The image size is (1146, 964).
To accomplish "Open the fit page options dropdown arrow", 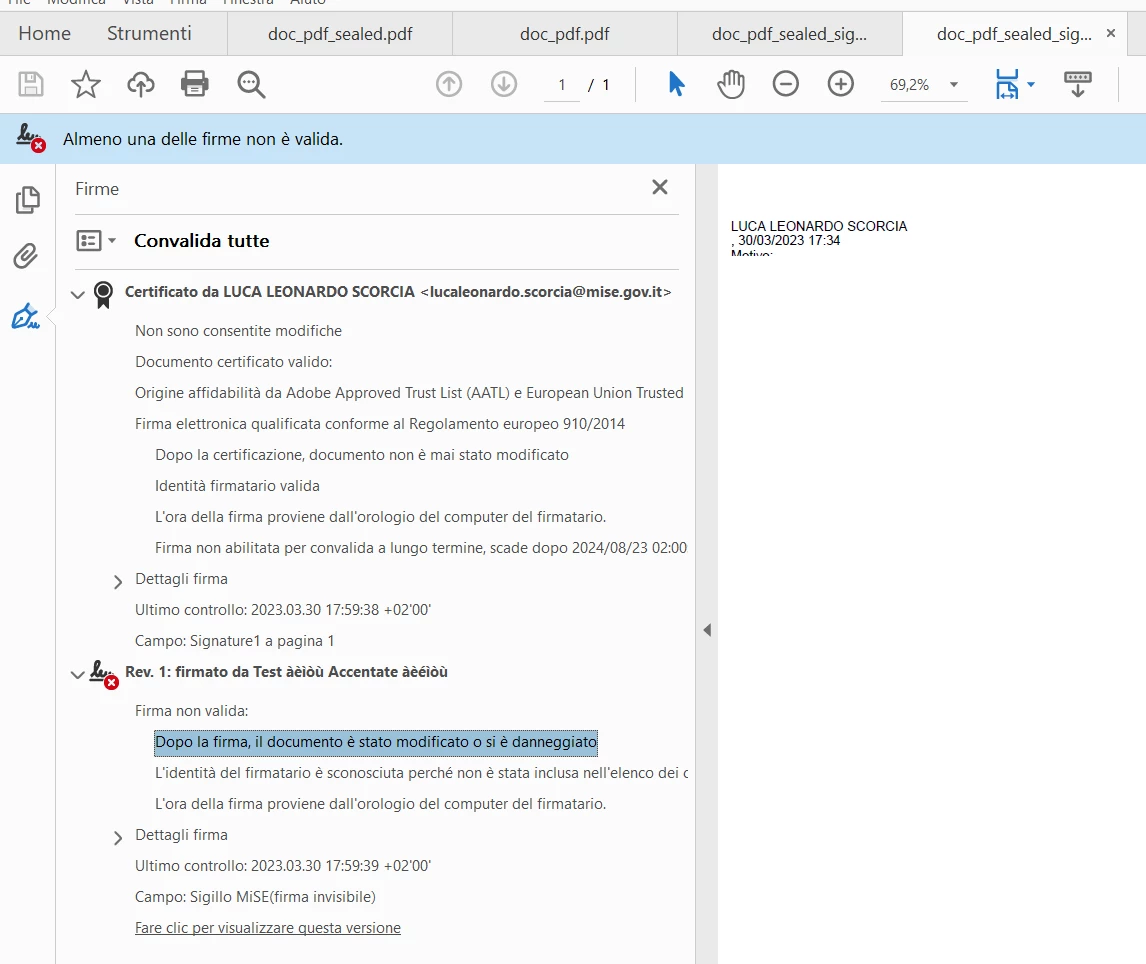I will click(1031, 85).
